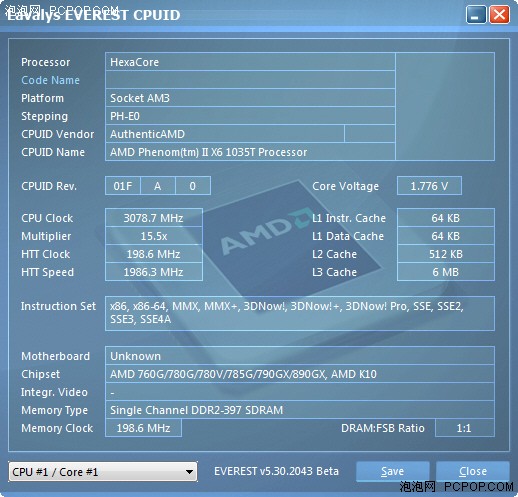
Task: Click the HTT Clock 198.6 MHz value
Action: pos(154,254)
